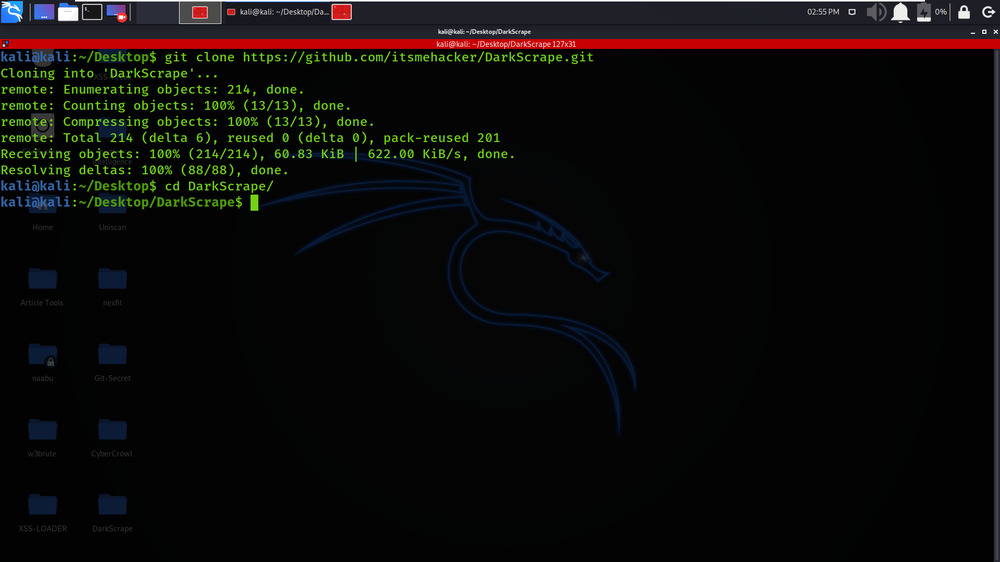
Task: Launch the terminal emulator from panel
Action: (x=92, y=12)
